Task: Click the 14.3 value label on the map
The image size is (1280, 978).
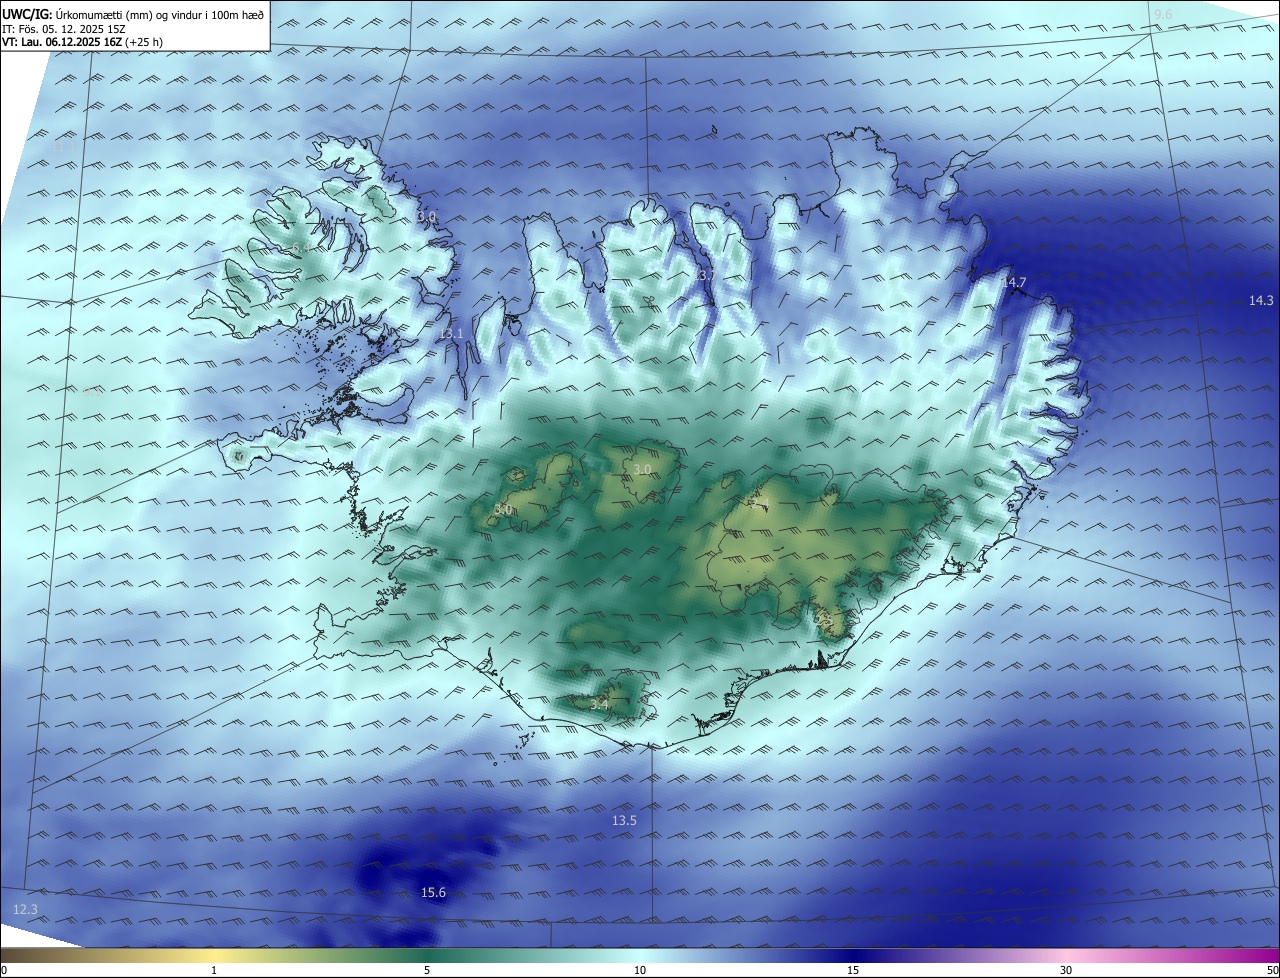Action: (x=1261, y=300)
